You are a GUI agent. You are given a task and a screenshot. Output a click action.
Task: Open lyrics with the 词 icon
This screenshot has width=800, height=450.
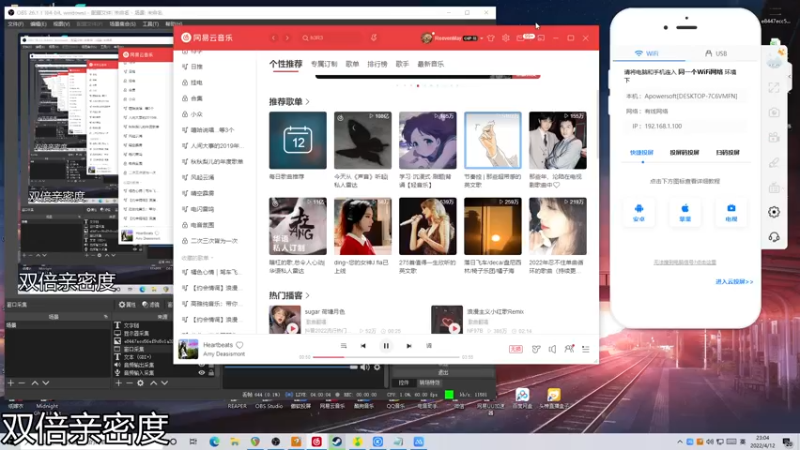pos(429,346)
